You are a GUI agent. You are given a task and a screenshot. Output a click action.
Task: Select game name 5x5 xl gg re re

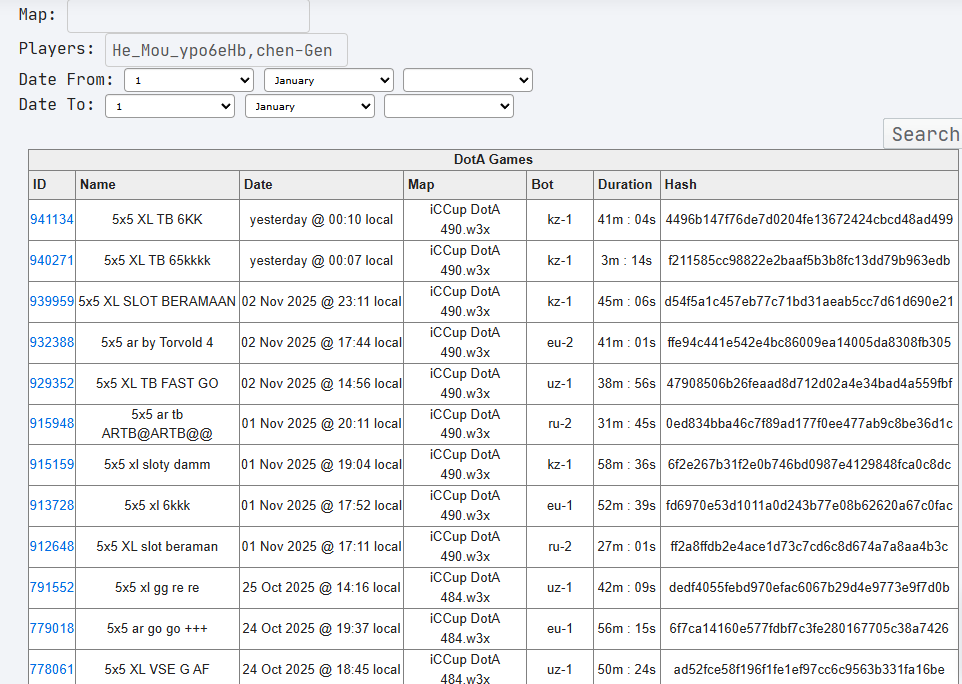[x=157, y=588]
